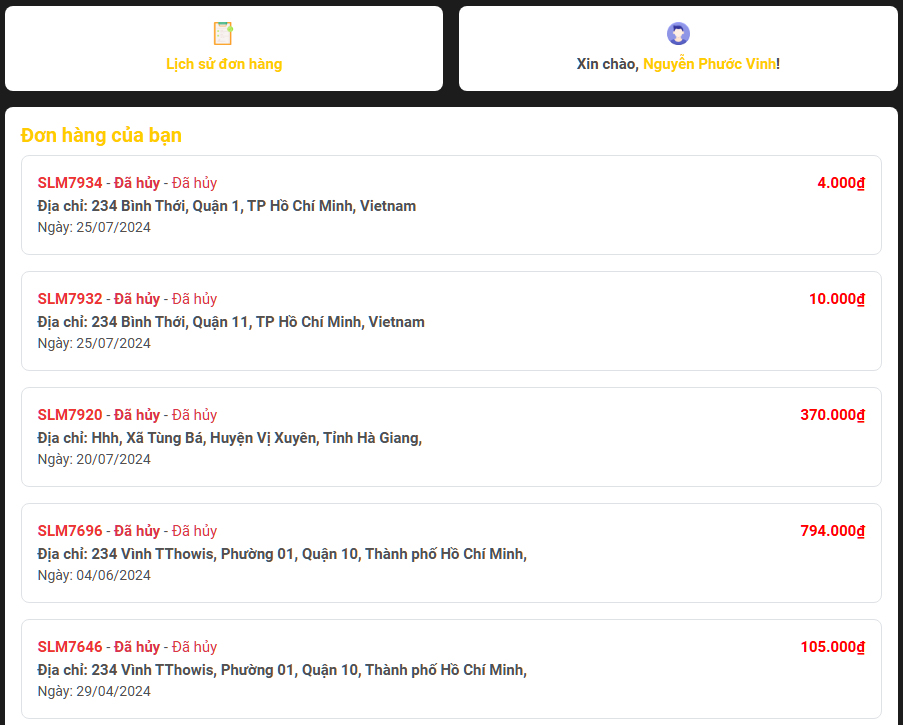Select order code SLM7932
903x725 pixels.
[70, 299]
